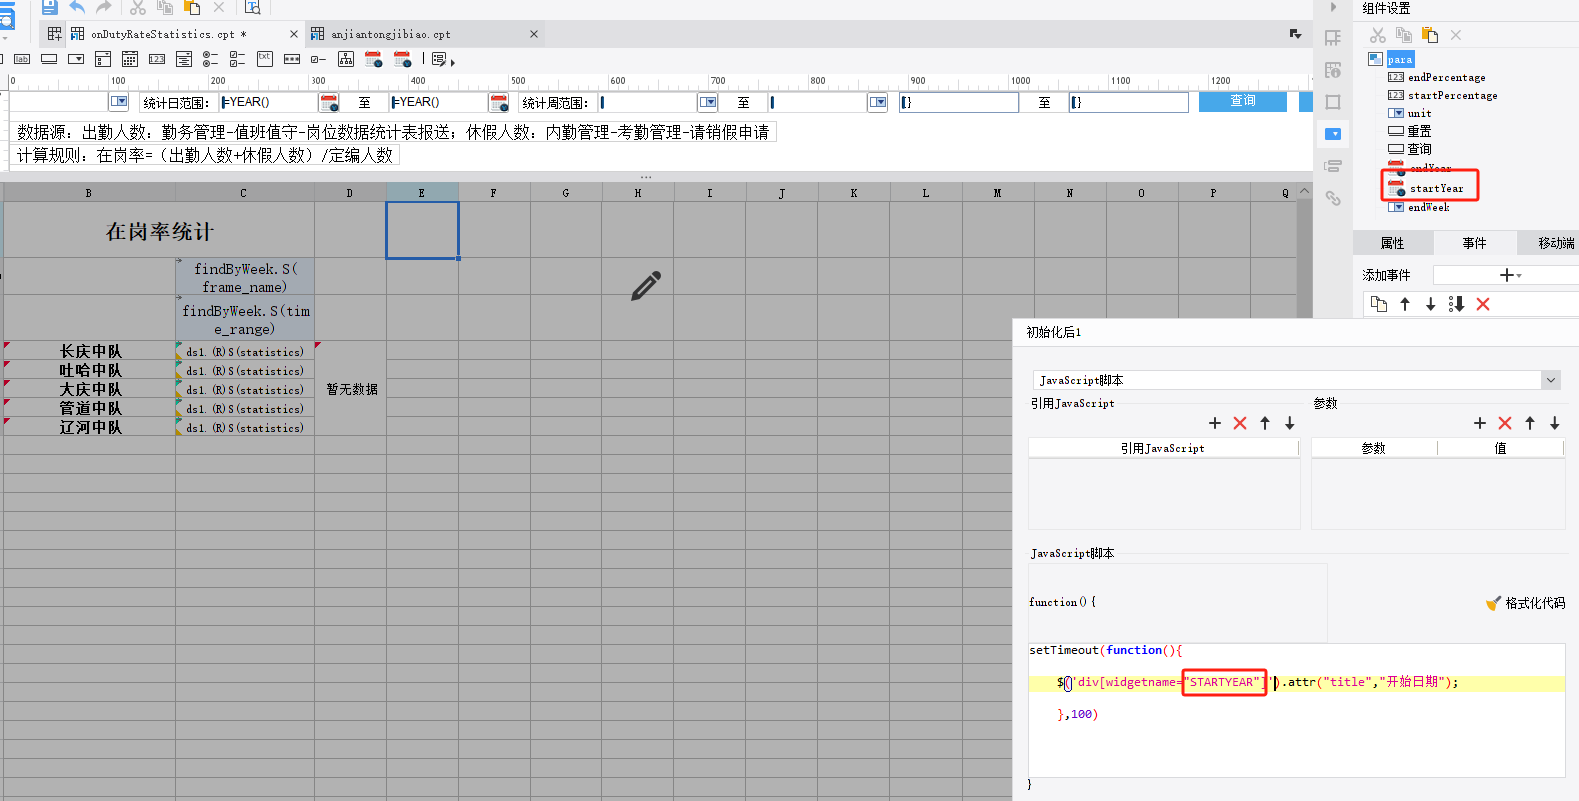Viewport: 1579px width, 801px height.
Task: Open the JavaScript脚本 type dropdown
Action: 1551,380
